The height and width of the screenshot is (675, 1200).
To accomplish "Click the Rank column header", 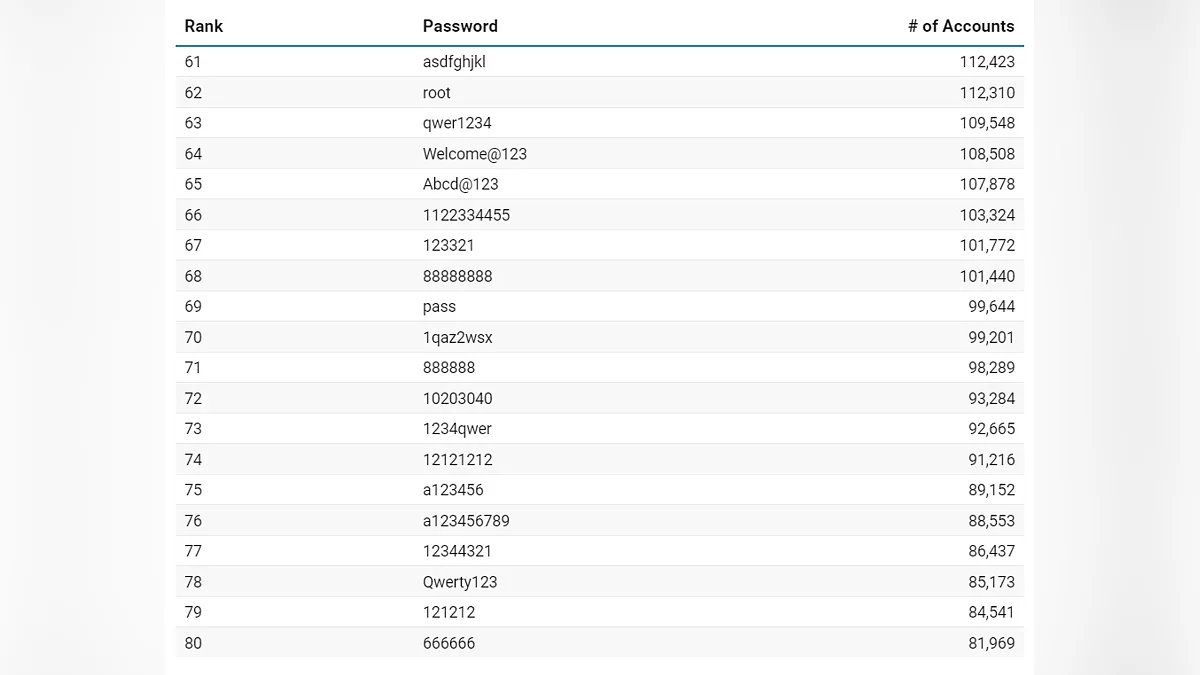I will tap(204, 26).
